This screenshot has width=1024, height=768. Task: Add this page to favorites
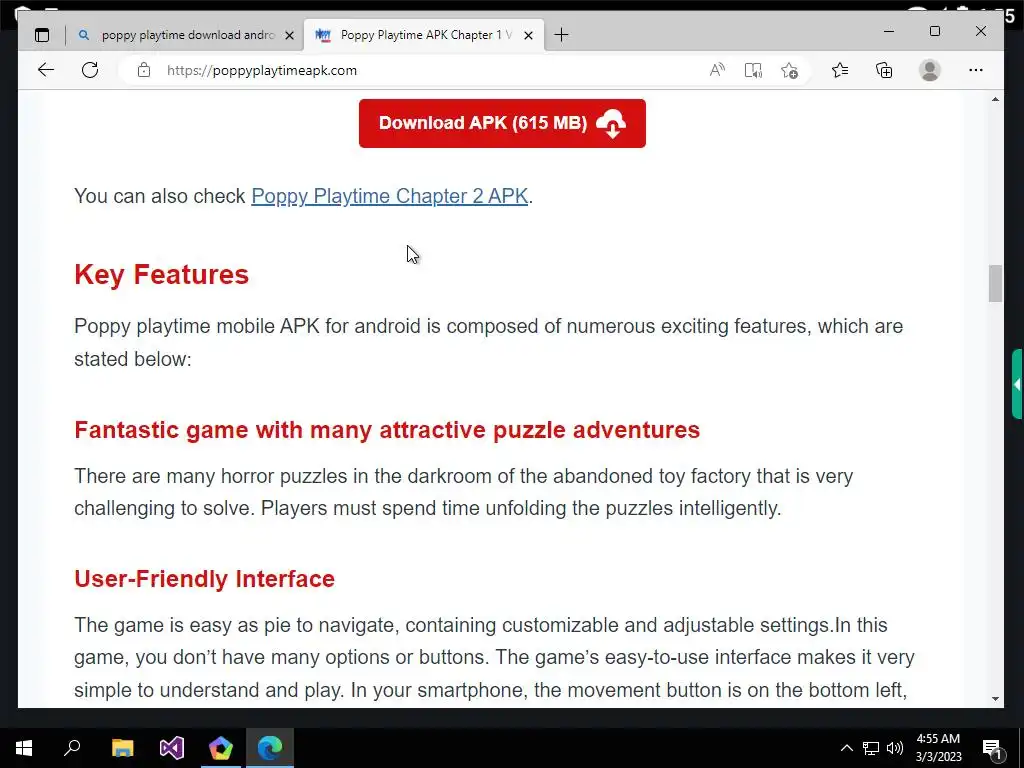point(790,70)
